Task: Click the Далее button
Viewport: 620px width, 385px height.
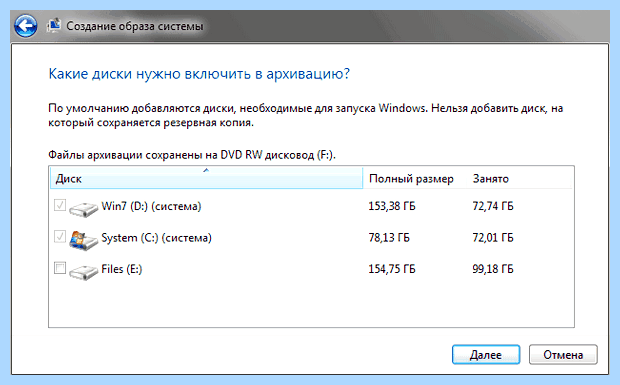Action: coord(486,355)
